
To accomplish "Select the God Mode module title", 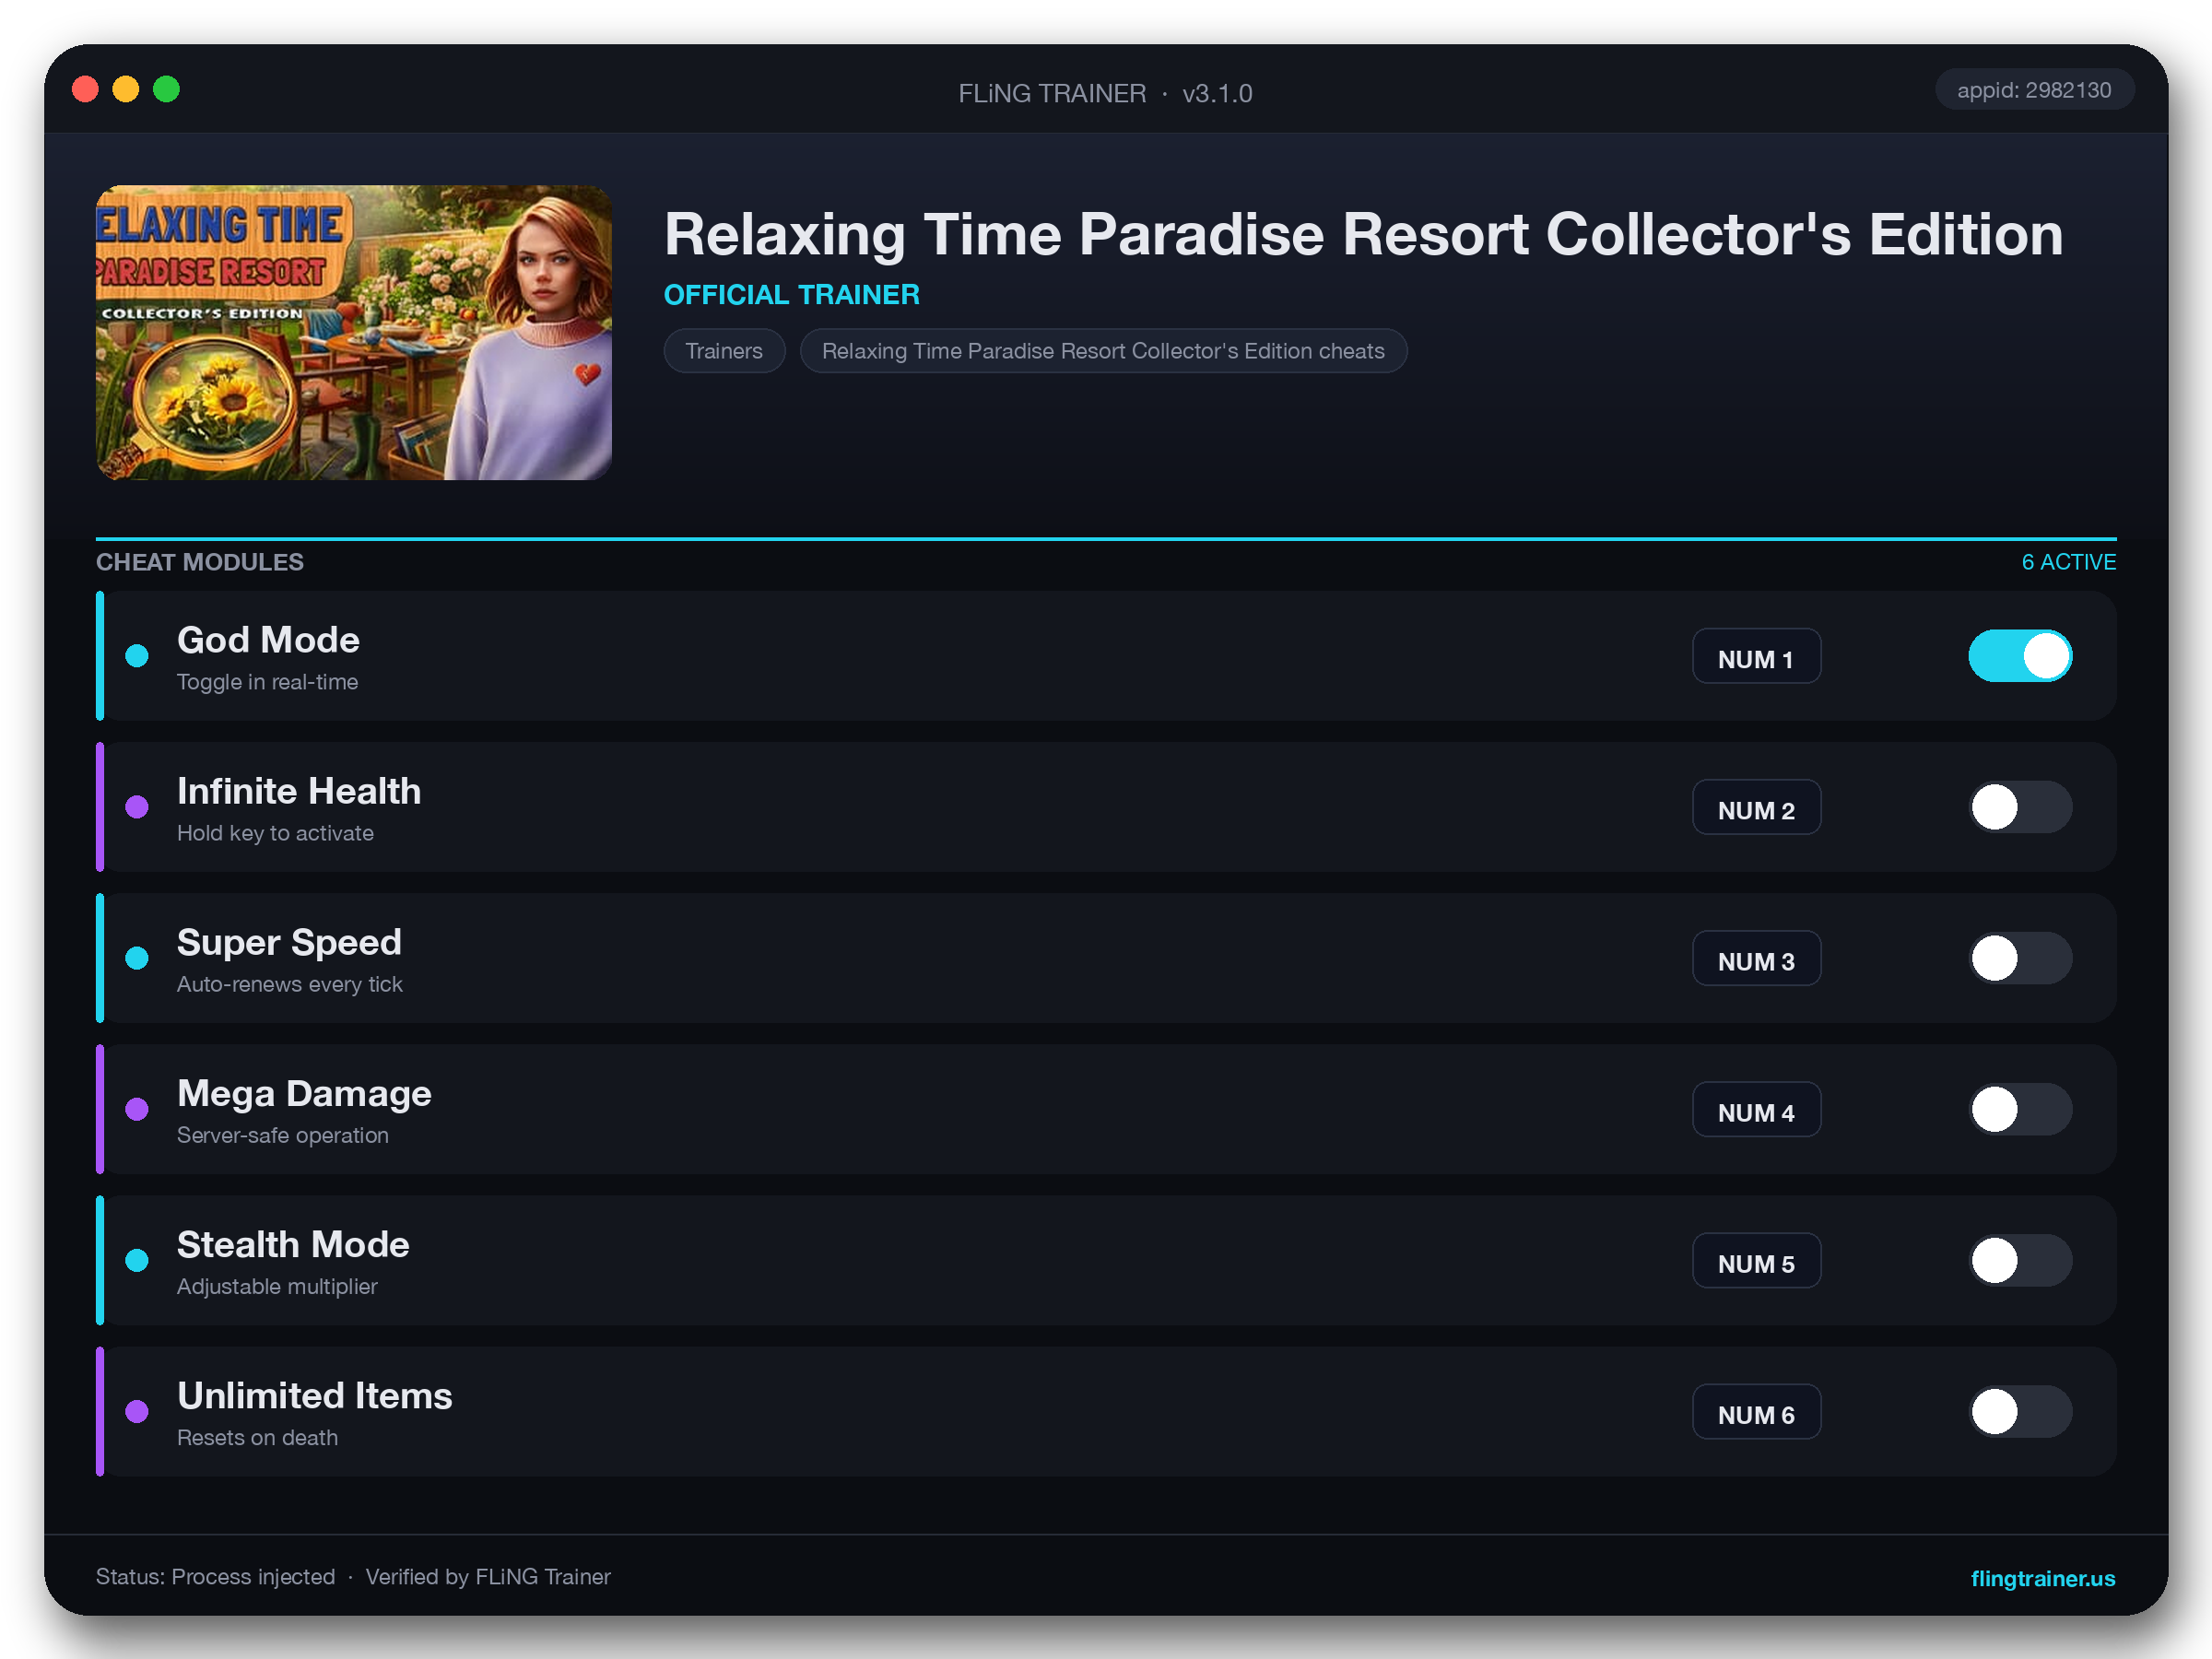I will coord(268,640).
